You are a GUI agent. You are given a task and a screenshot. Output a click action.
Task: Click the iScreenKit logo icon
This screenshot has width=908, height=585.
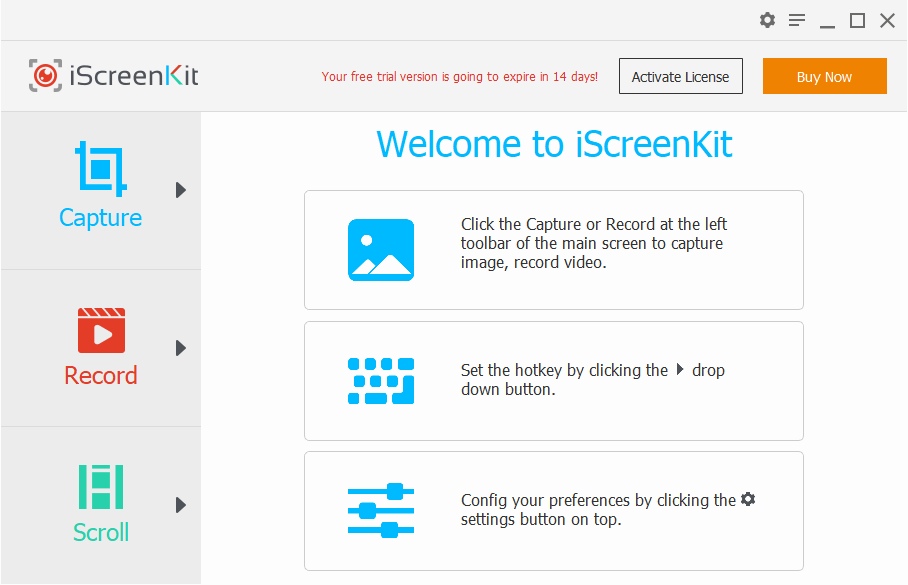(45, 76)
